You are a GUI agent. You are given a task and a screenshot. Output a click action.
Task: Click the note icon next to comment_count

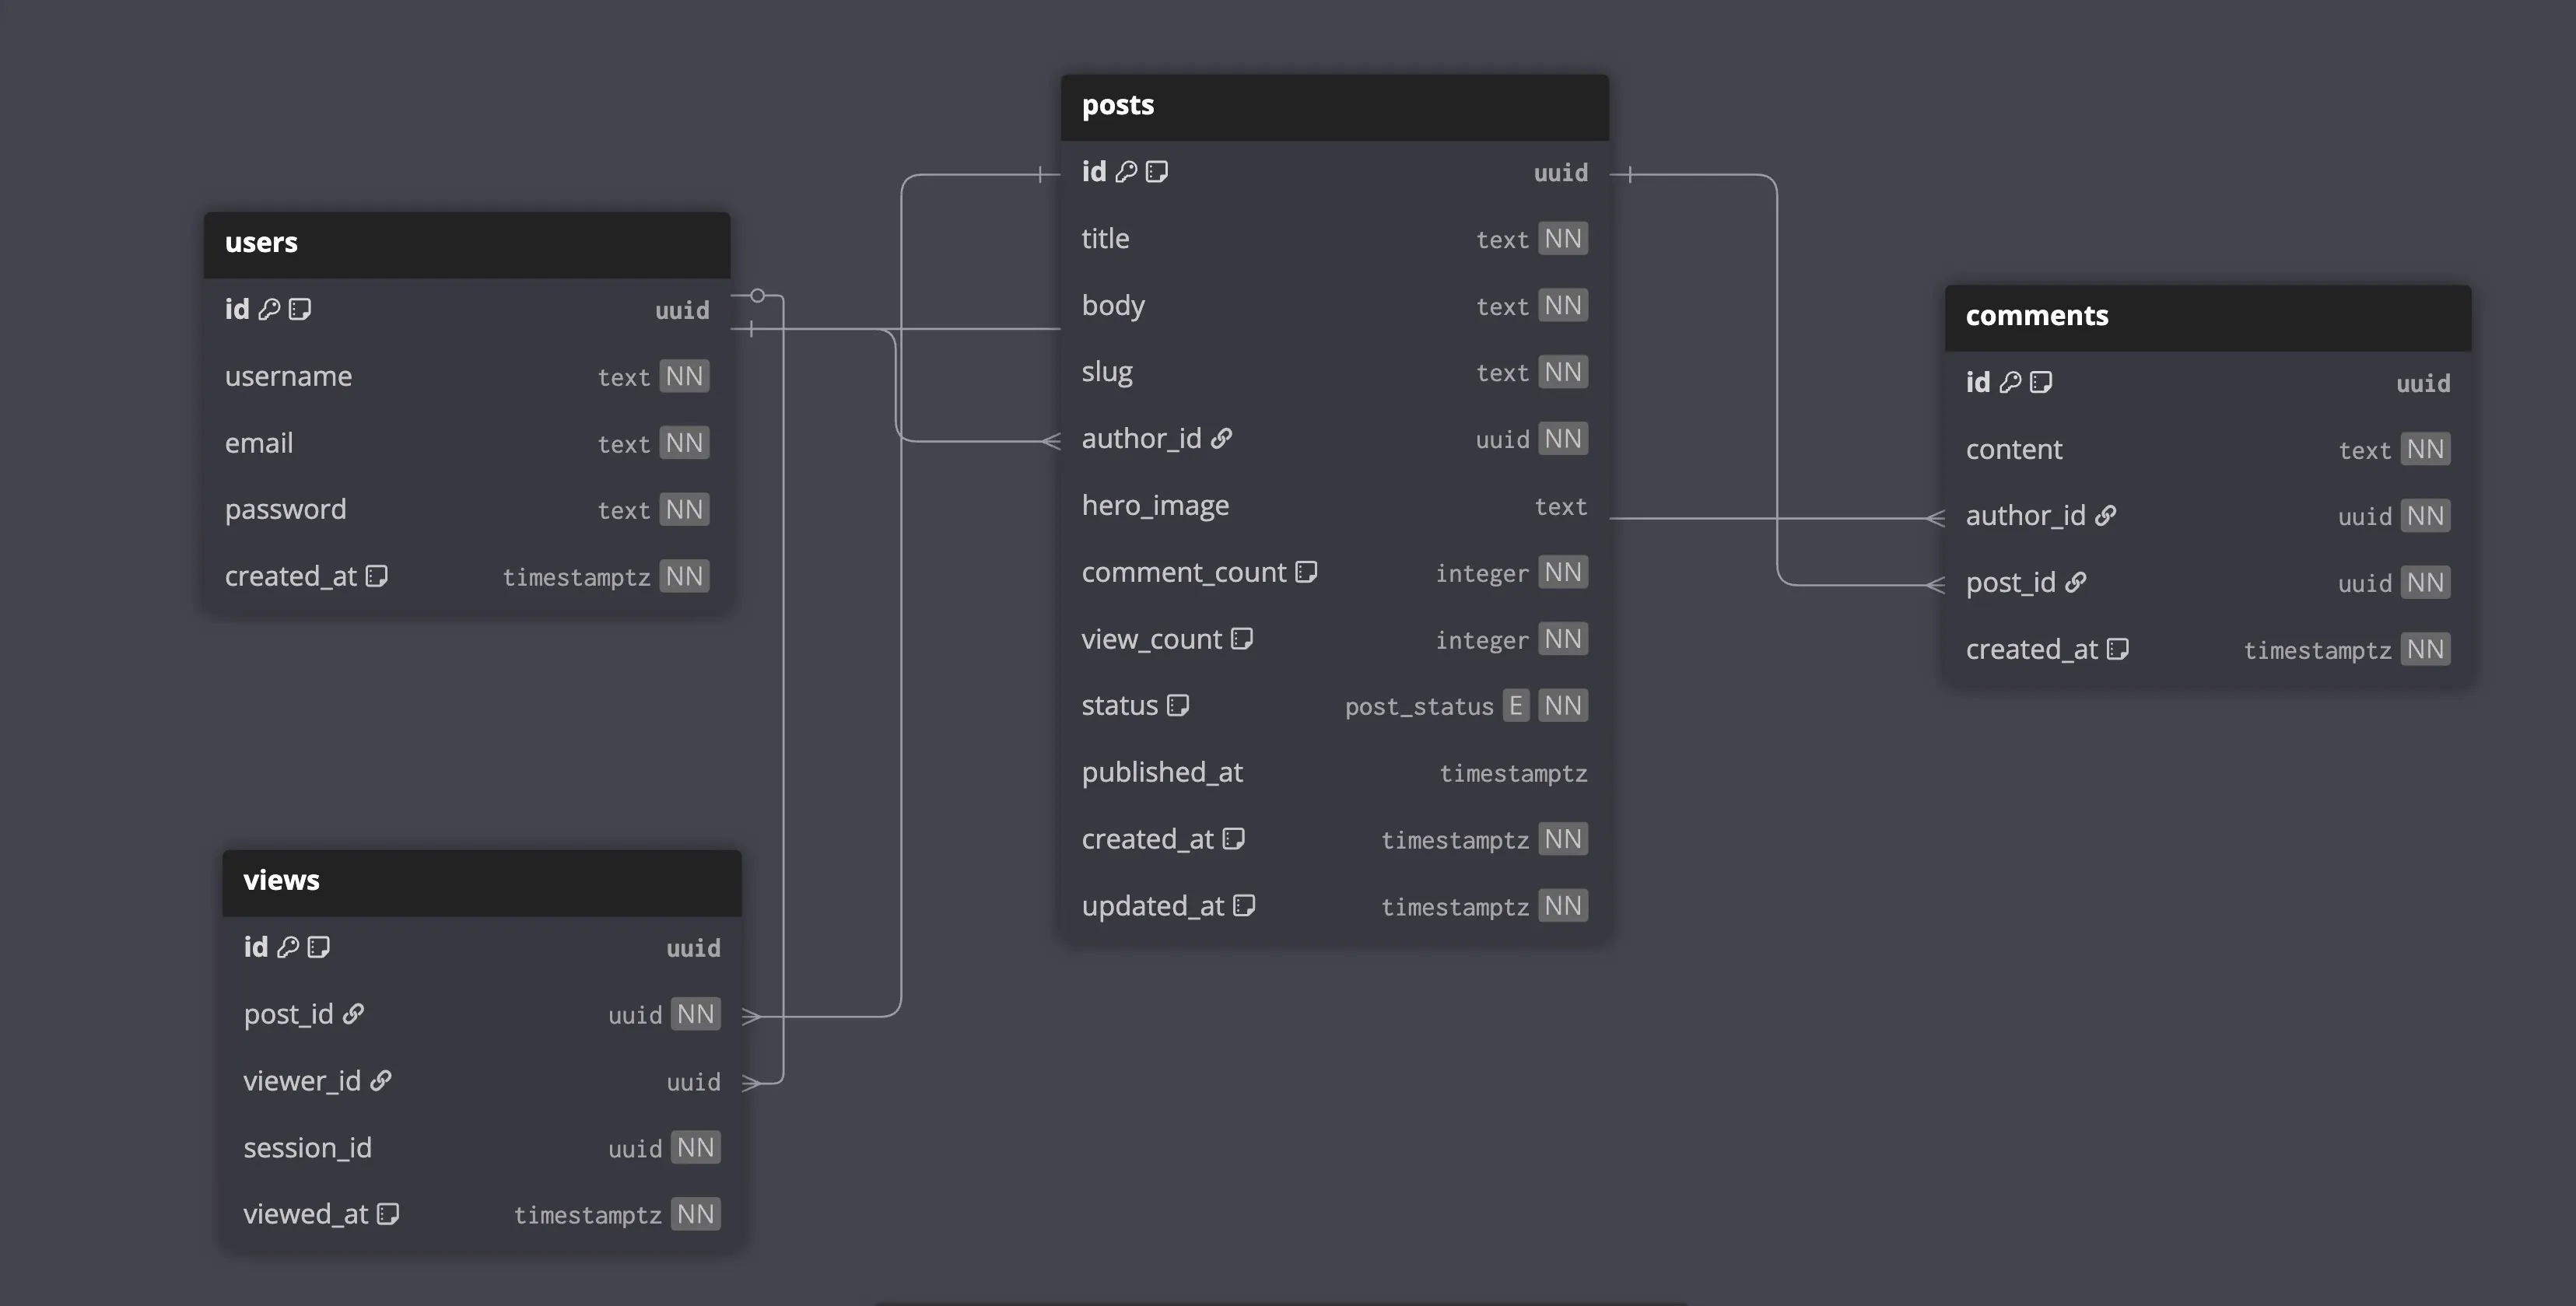click(1306, 572)
